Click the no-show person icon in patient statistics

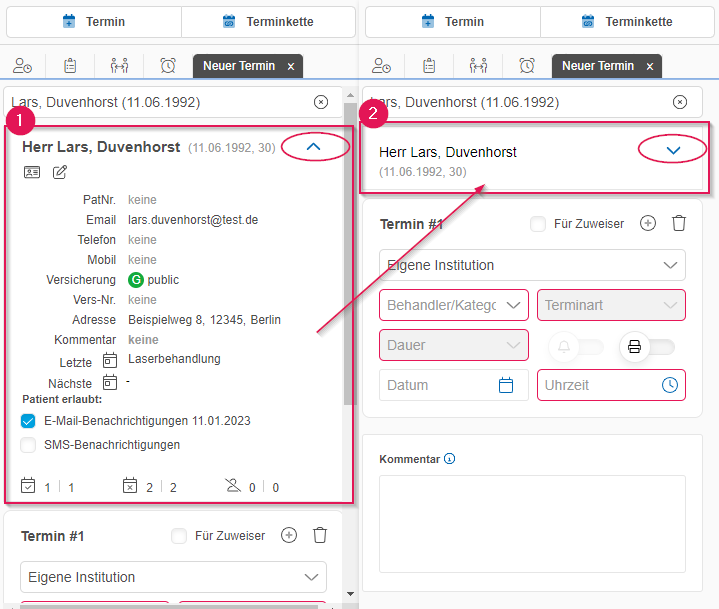pyautogui.click(x=233, y=487)
